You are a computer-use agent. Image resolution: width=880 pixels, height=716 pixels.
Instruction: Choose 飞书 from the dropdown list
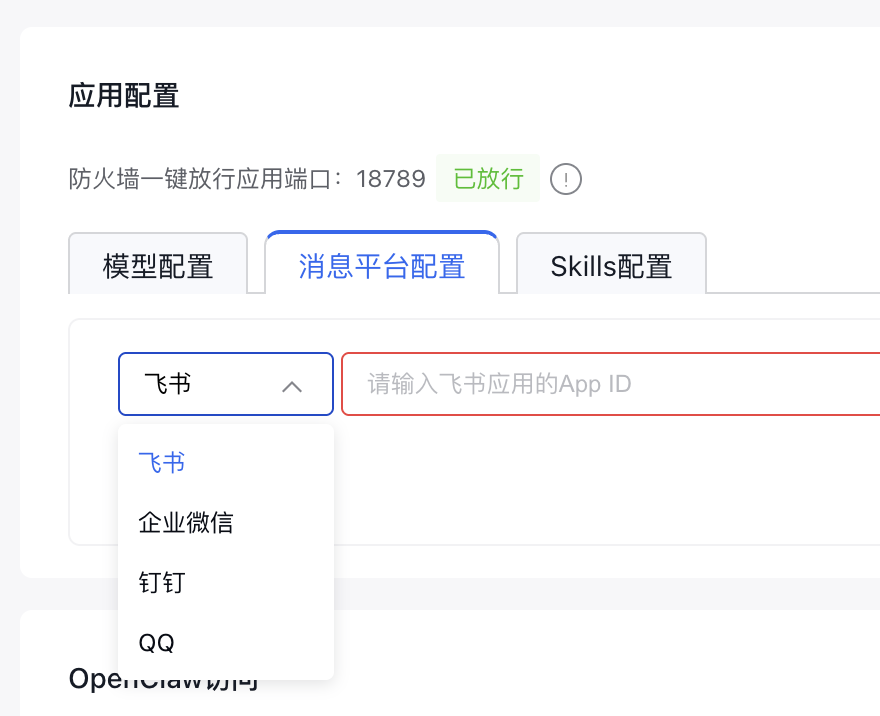[x=162, y=463]
